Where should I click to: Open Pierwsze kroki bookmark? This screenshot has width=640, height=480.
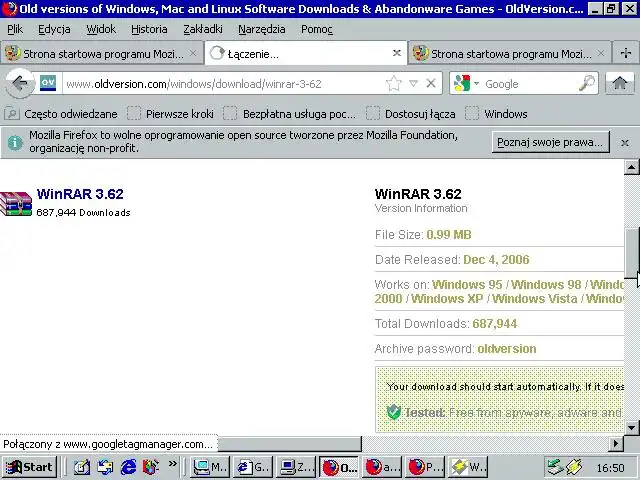pos(171,114)
